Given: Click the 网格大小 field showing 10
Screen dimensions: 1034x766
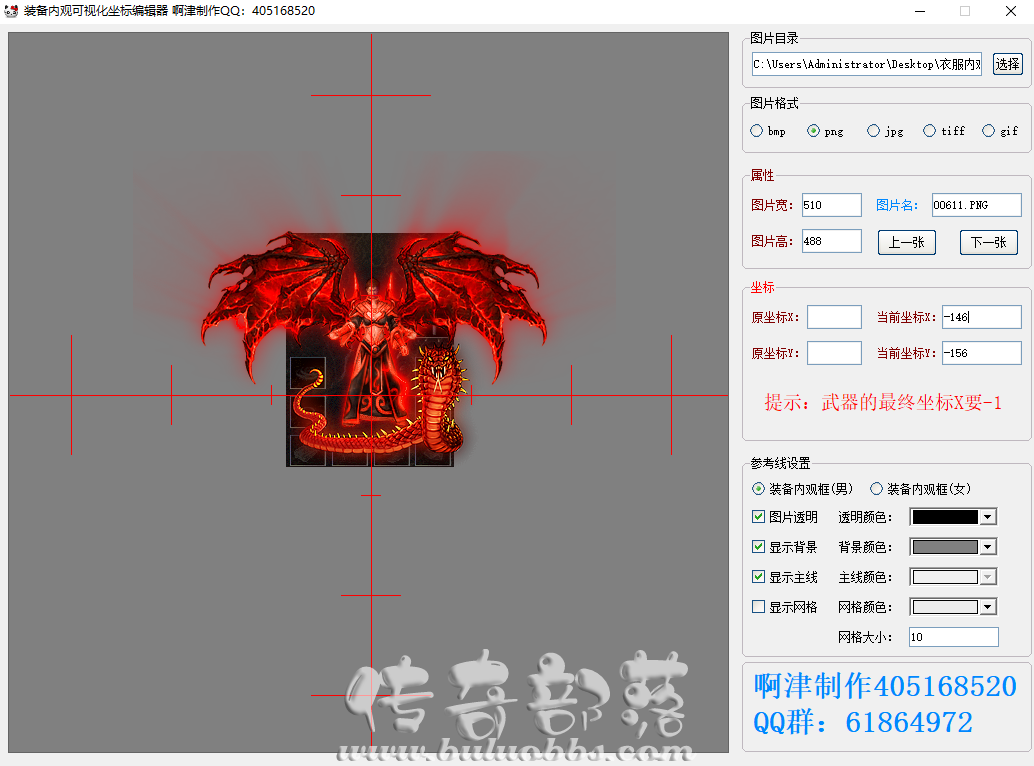Looking at the screenshot, I should [x=954, y=637].
